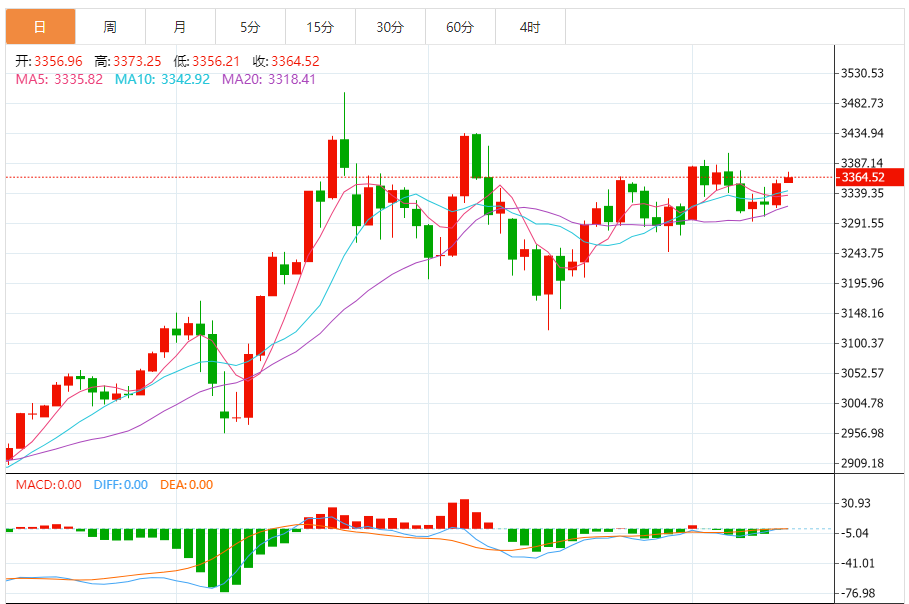The image size is (909, 604).
Task: Click the DIFF:0.00 indicator label
Action: pyautogui.click(x=121, y=485)
